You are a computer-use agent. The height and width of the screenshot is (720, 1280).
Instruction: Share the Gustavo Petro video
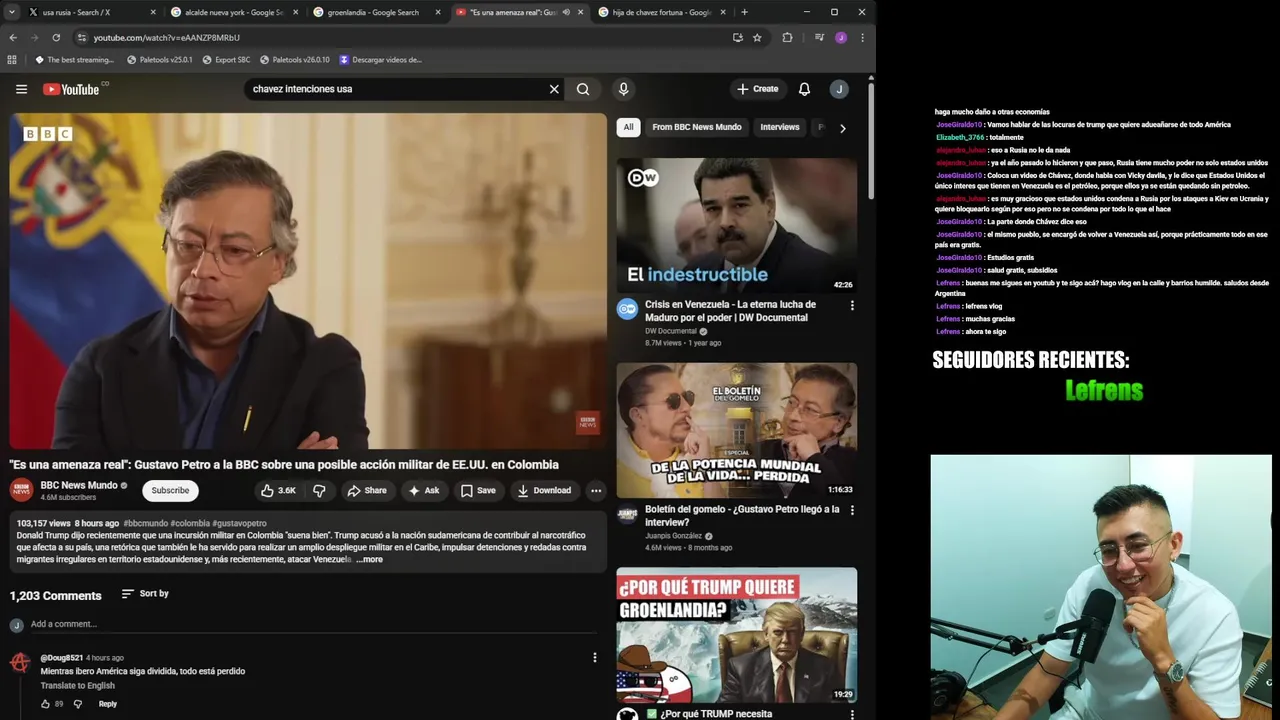pos(366,490)
